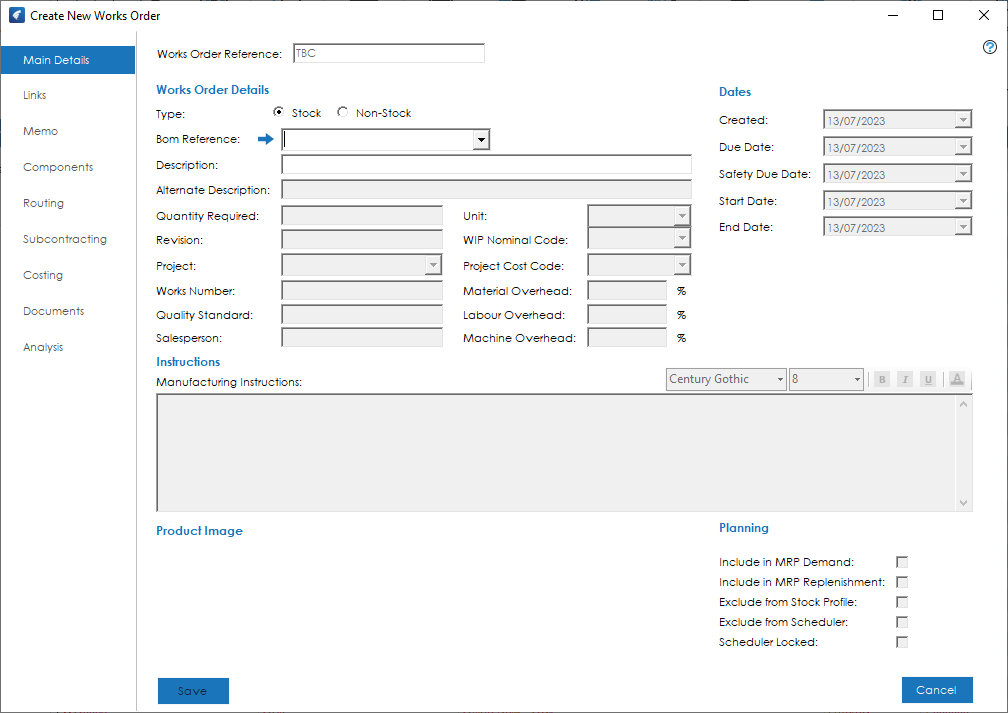
Task: Open the WIP Nominal Code dropdown
Action: coord(682,239)
